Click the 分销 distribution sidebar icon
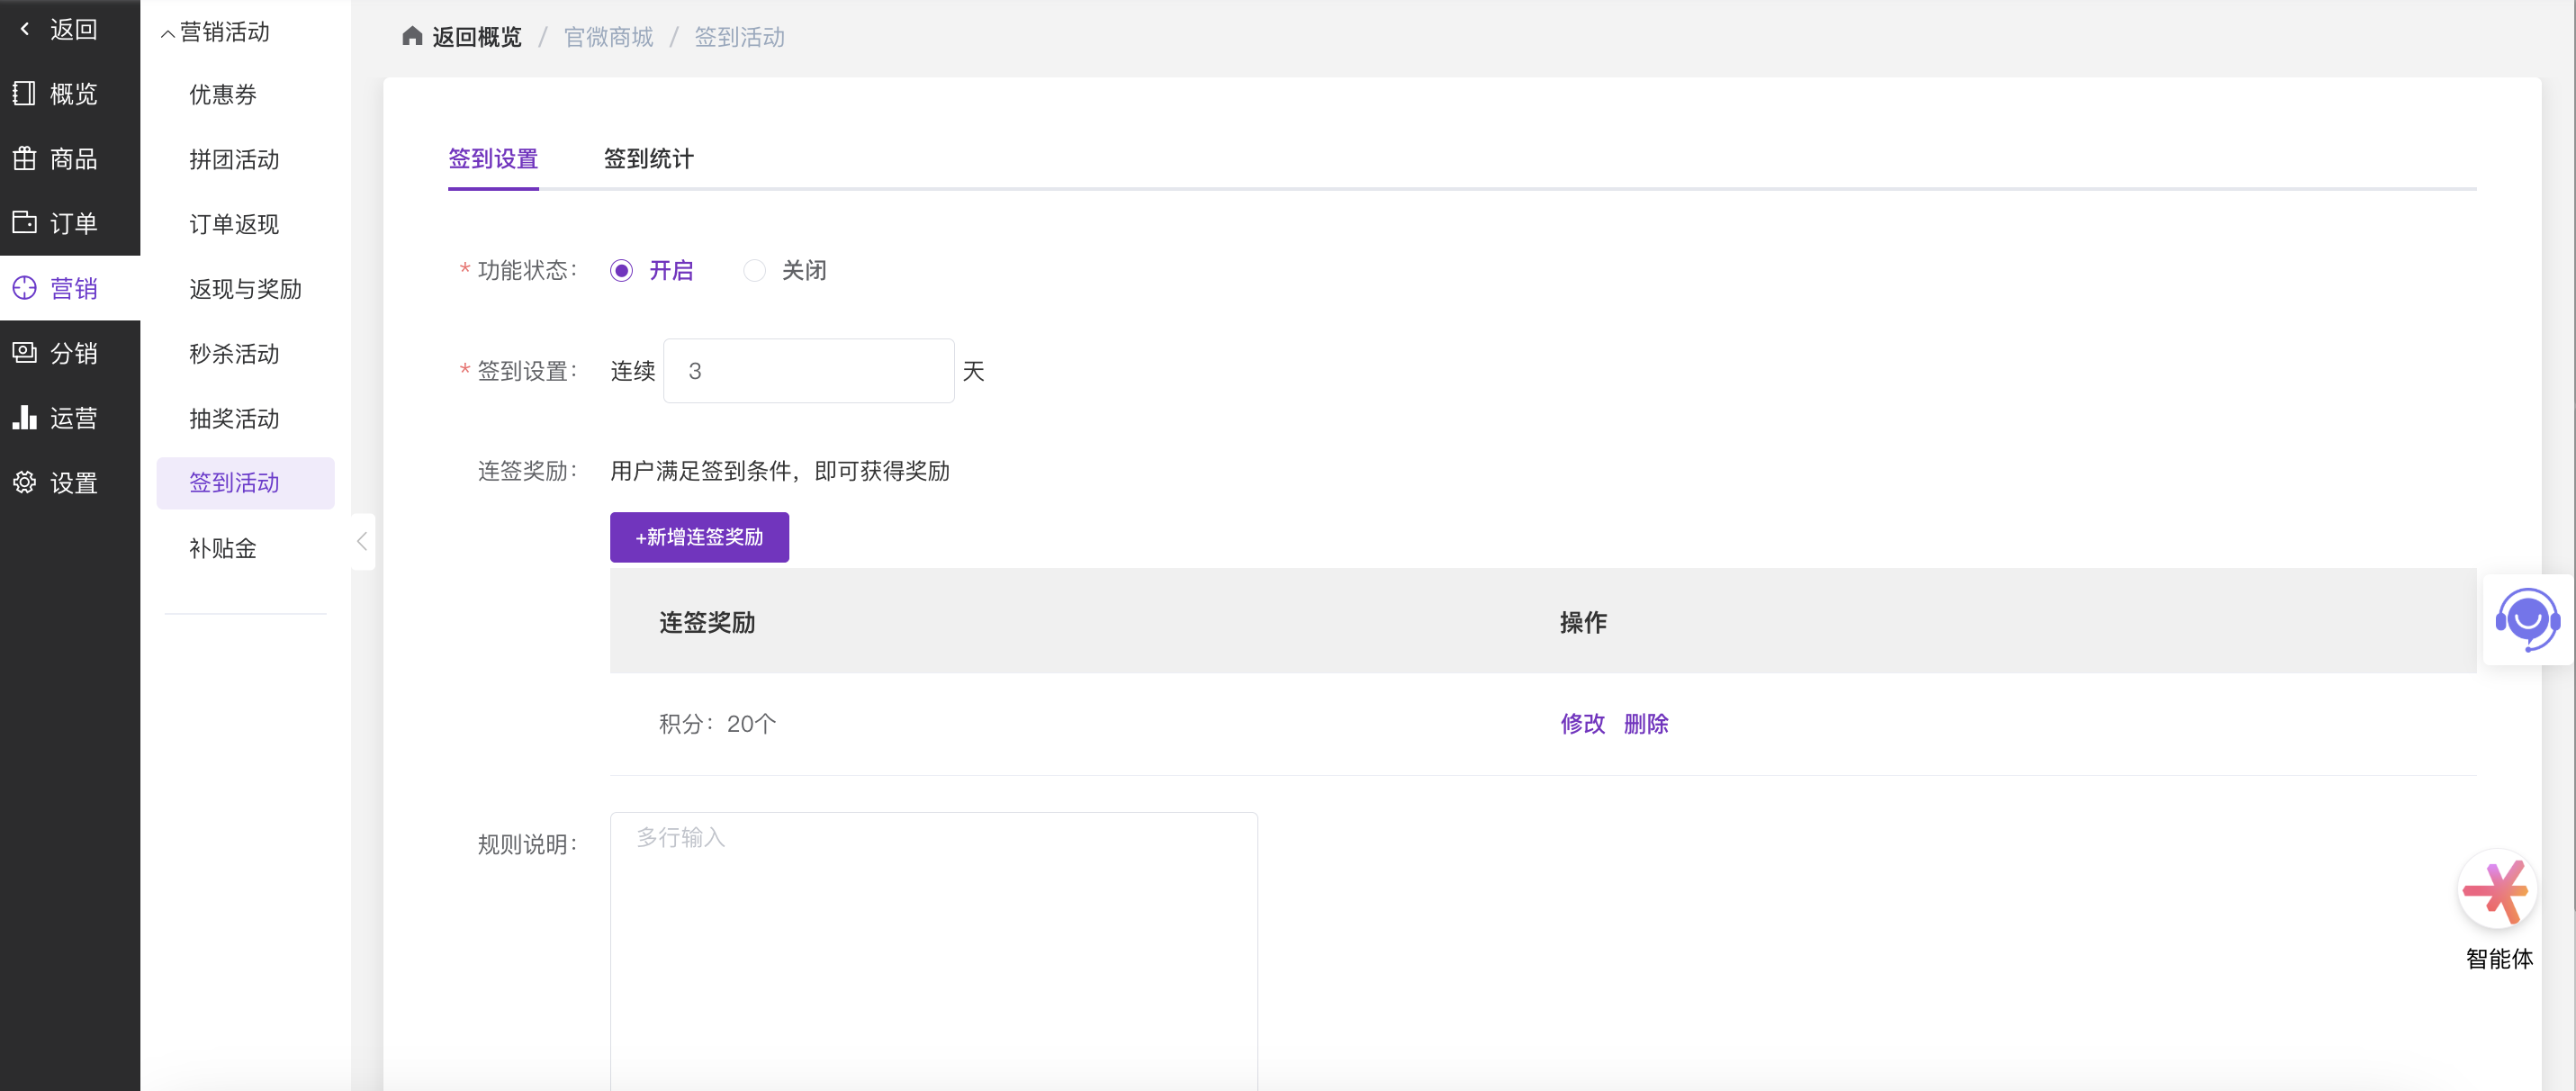2576x1091 pixels. (24, 352)
